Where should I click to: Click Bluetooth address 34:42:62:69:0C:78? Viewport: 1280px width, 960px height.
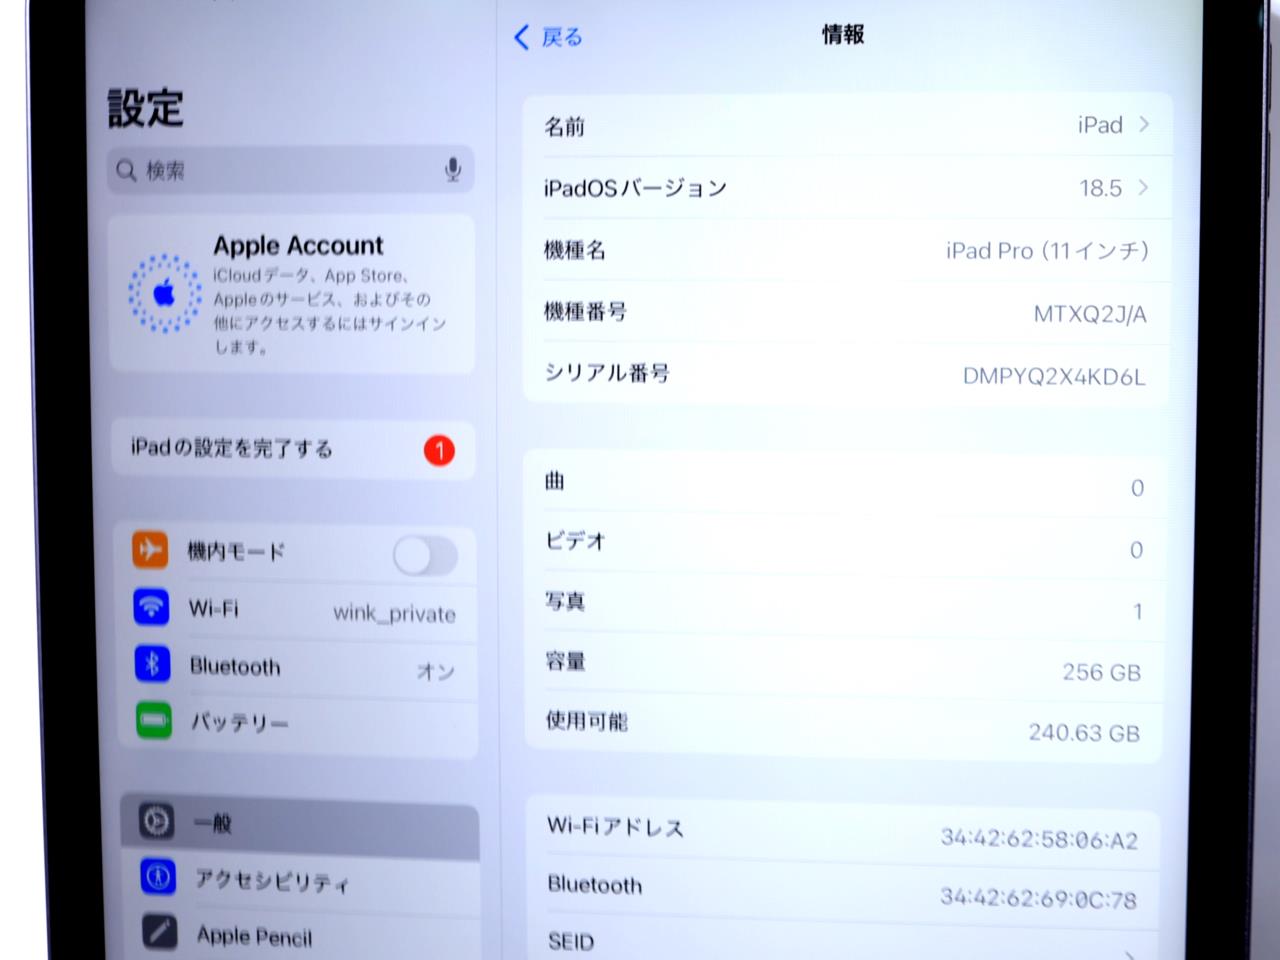coord(1038,898)
